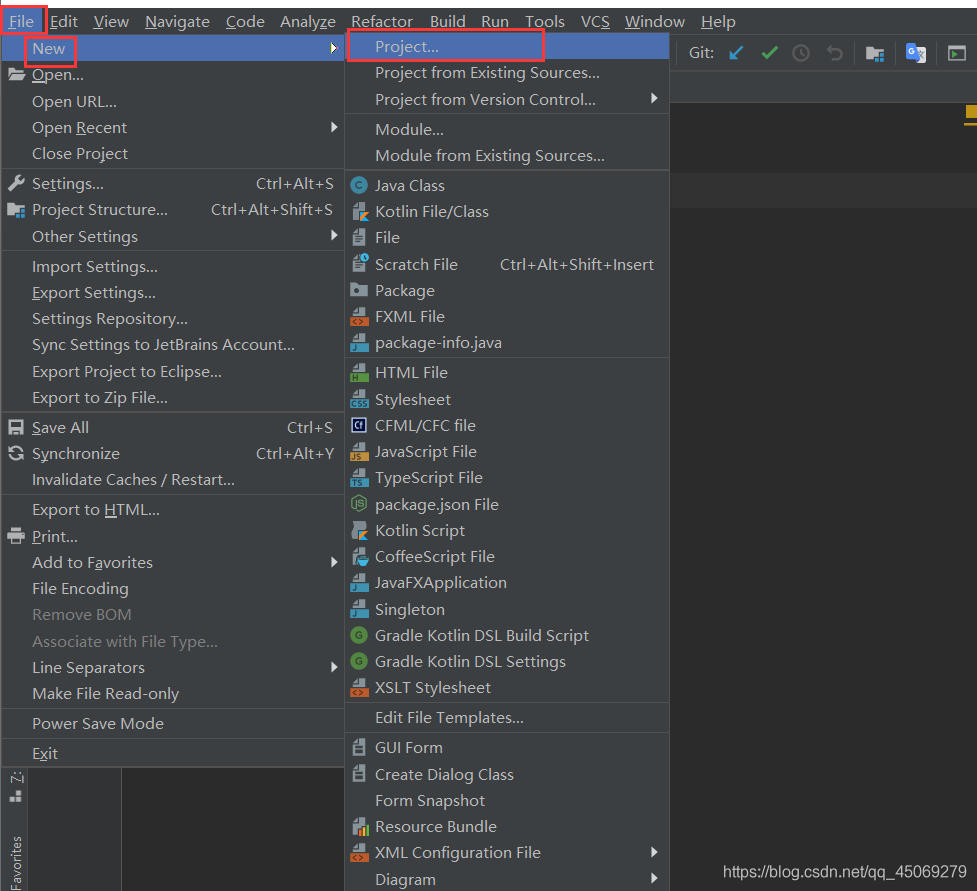Expand the Open Recent submenu
Screen dimensions: 977x891
79,127
